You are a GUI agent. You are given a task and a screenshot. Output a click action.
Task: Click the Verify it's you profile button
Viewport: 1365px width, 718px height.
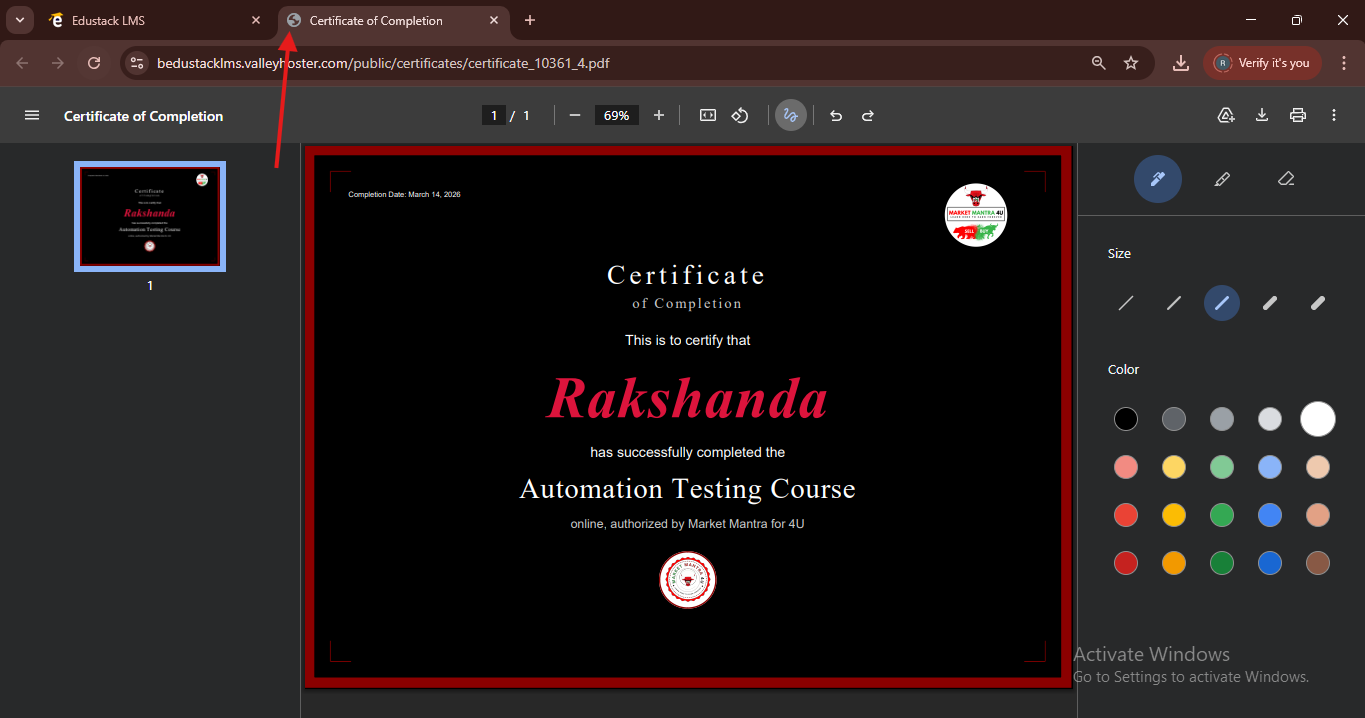[x=1263, y=63]
